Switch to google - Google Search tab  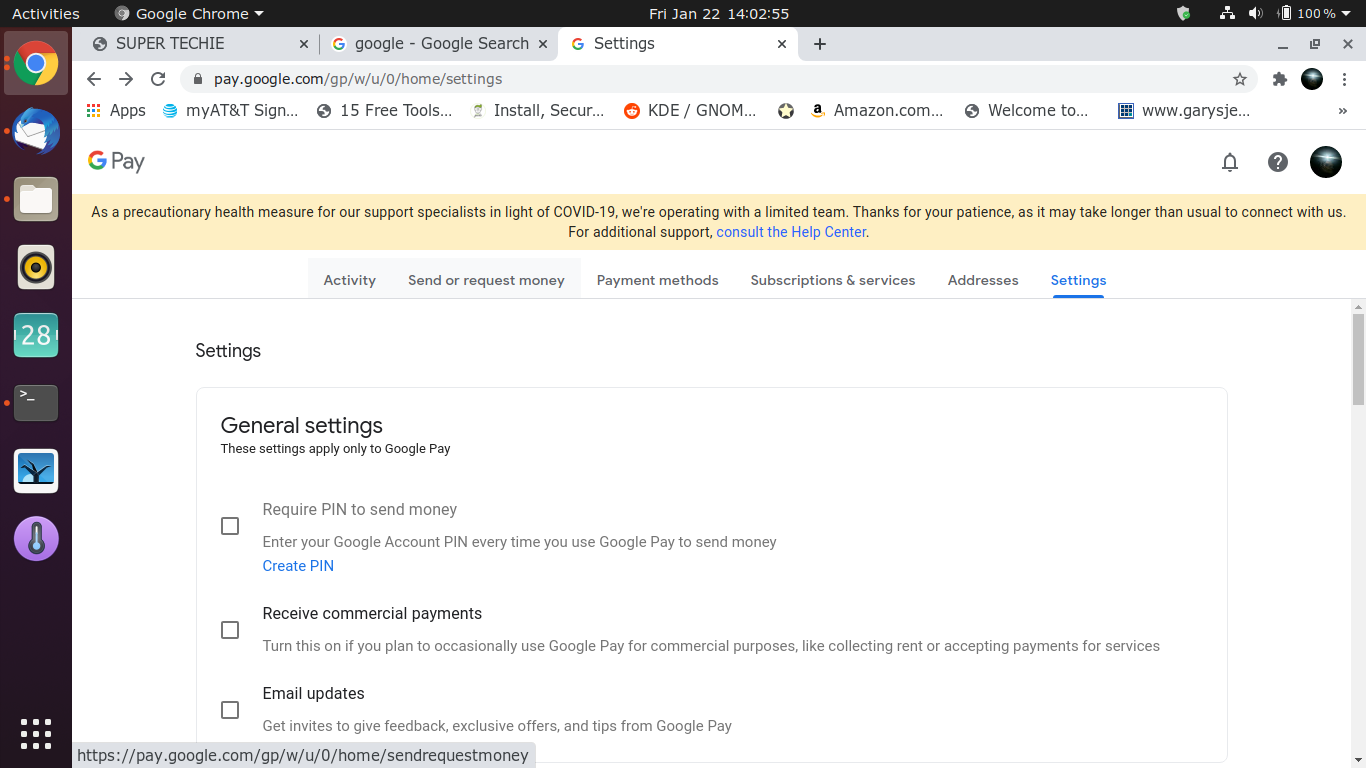439,44
